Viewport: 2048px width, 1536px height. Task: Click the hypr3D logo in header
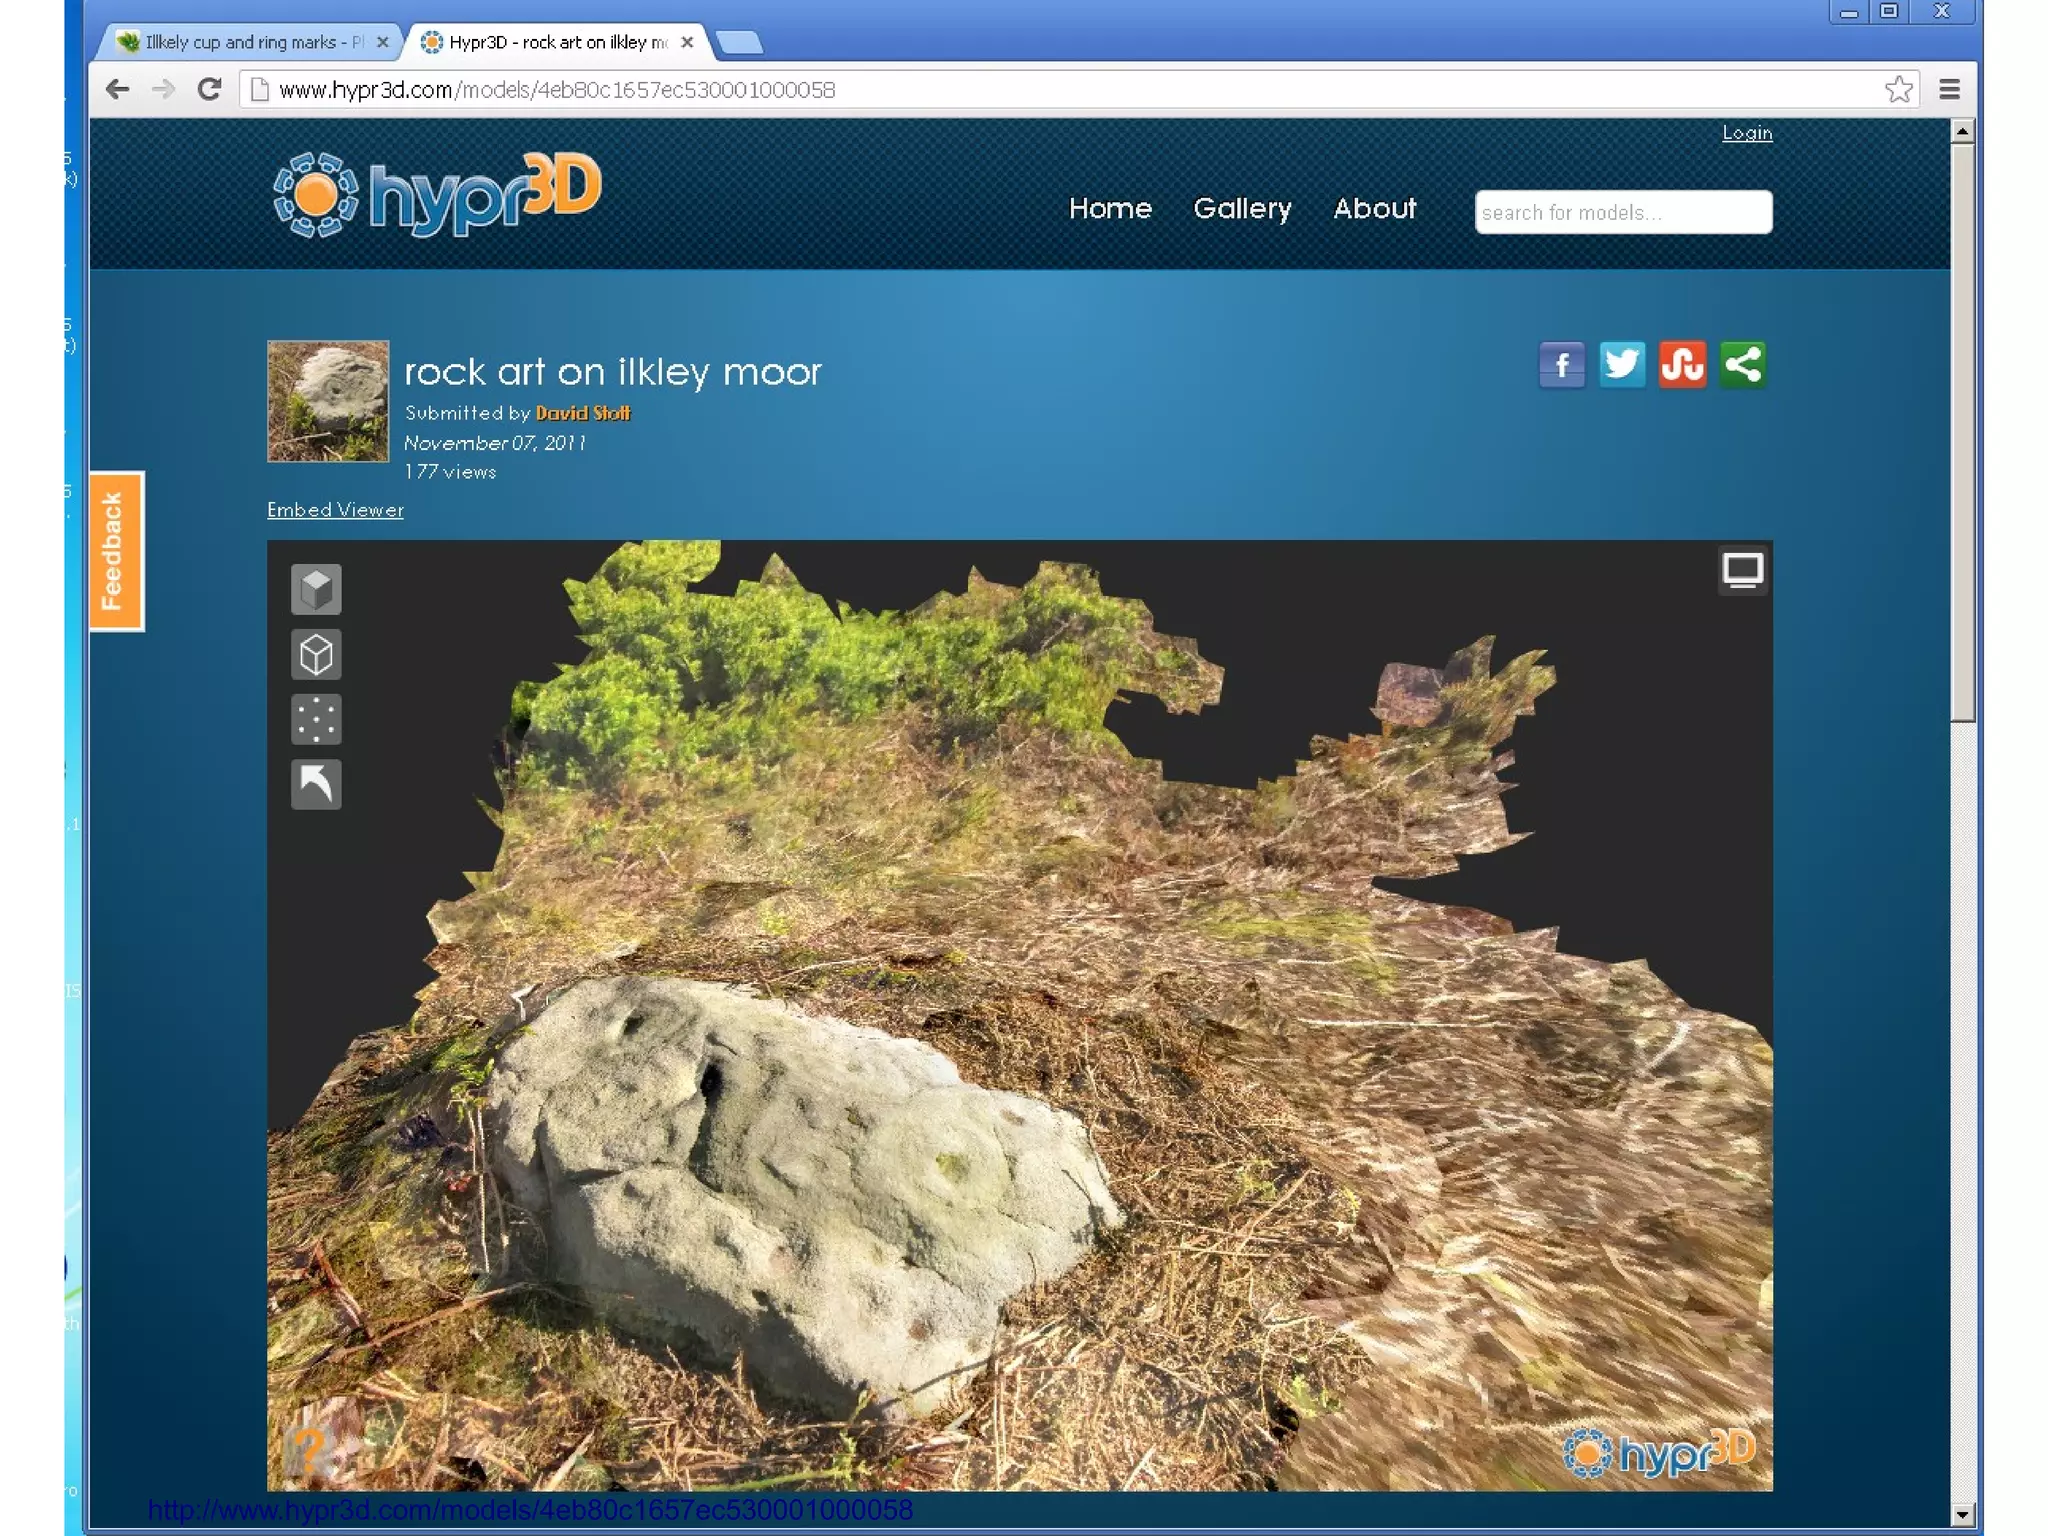(x=438, y=194)
